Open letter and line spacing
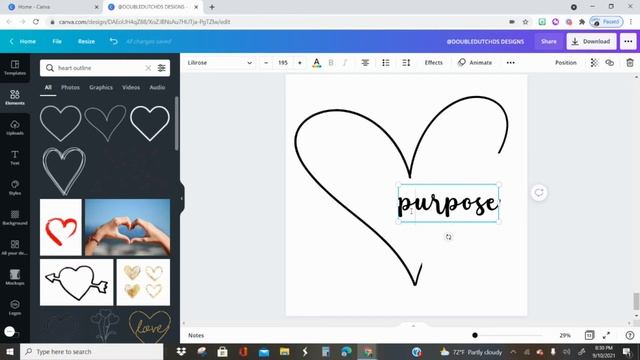Viewport: 640px width, 360px height. click(406, 63)
